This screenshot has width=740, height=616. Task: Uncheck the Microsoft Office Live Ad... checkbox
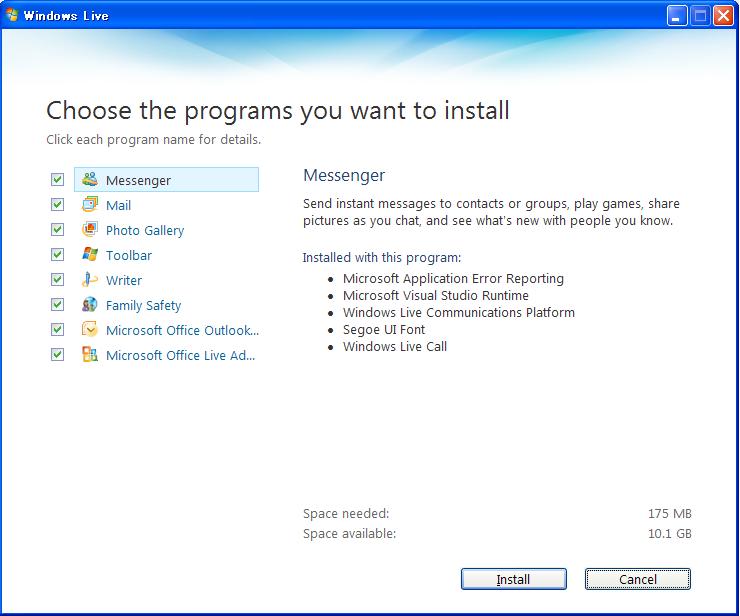point(58,354)
